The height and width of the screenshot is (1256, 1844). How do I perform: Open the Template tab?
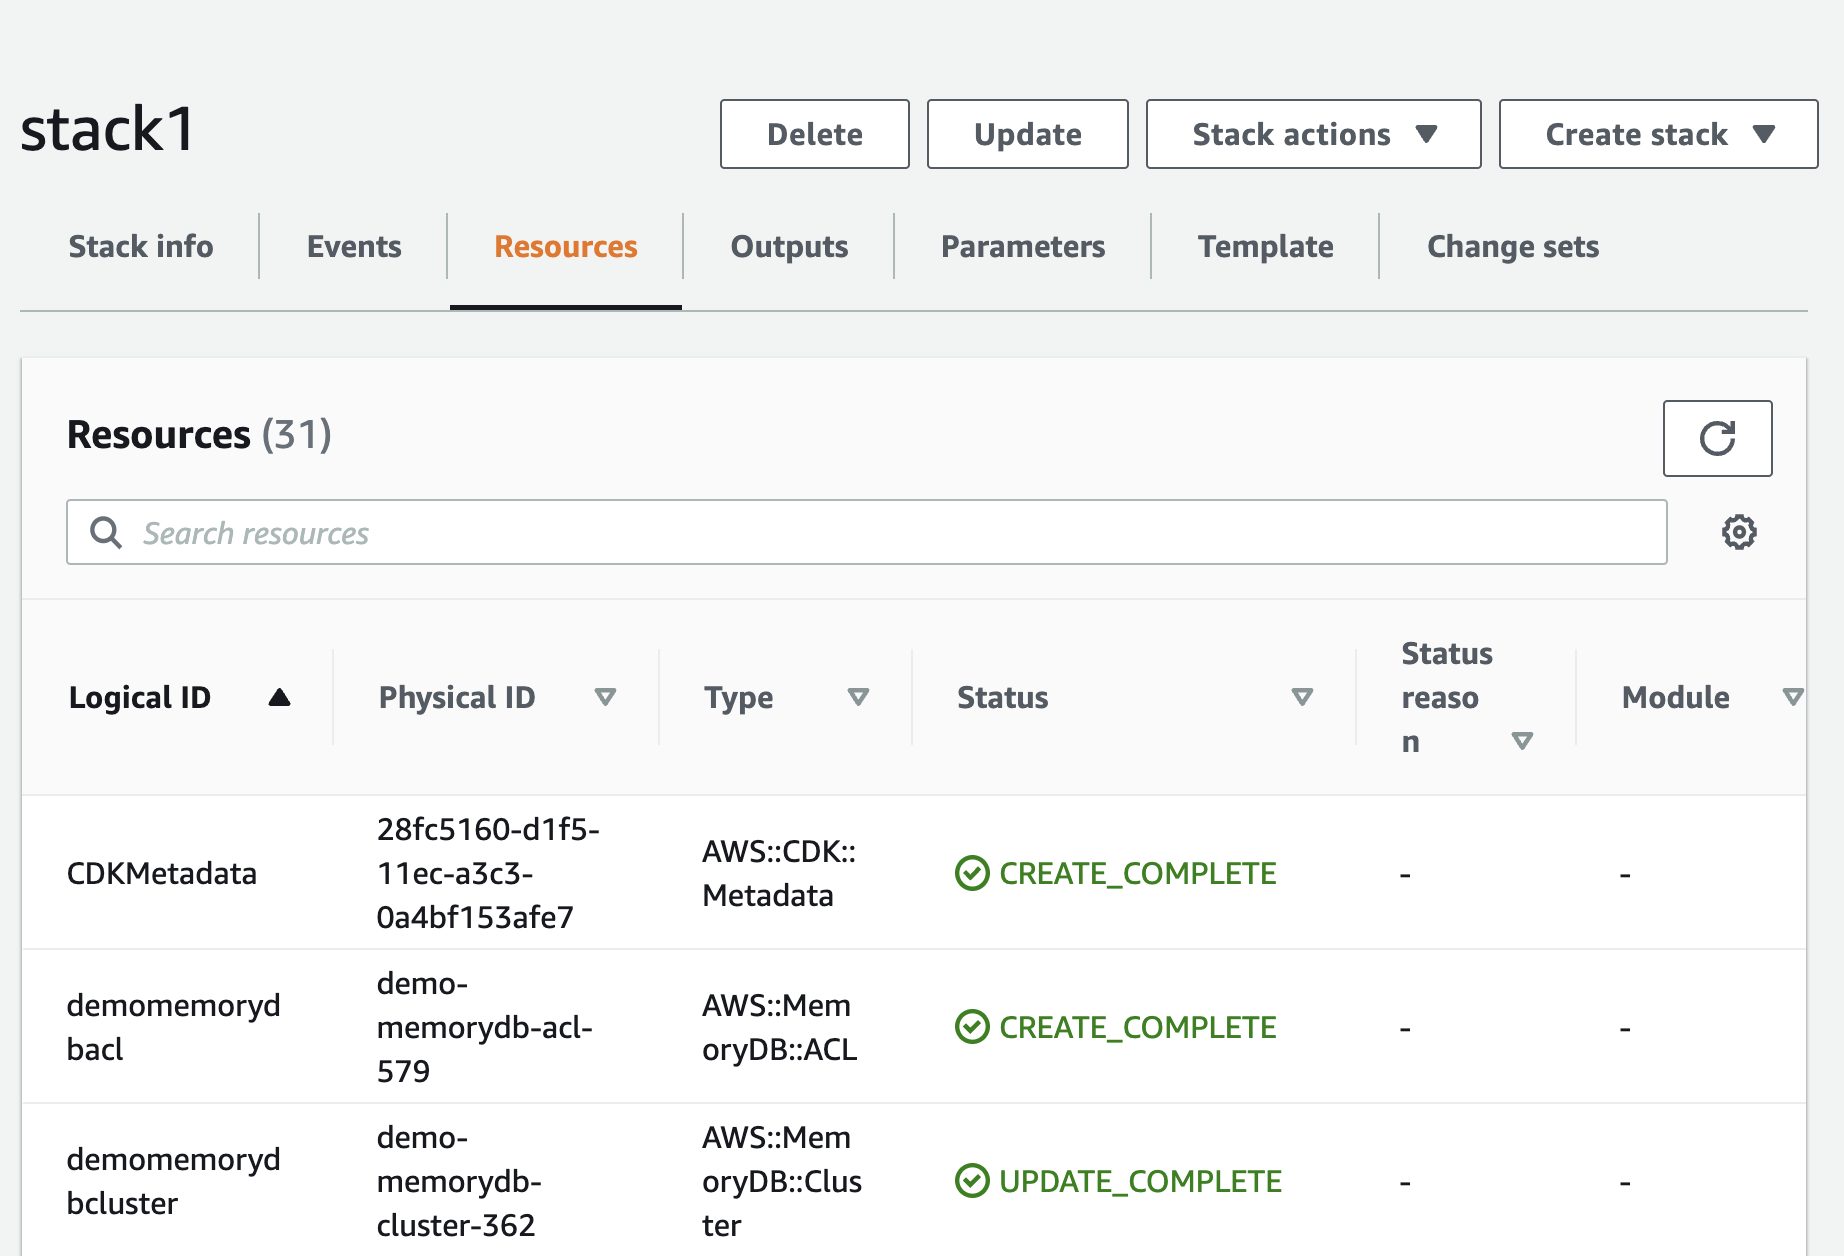click(1265, 246)
